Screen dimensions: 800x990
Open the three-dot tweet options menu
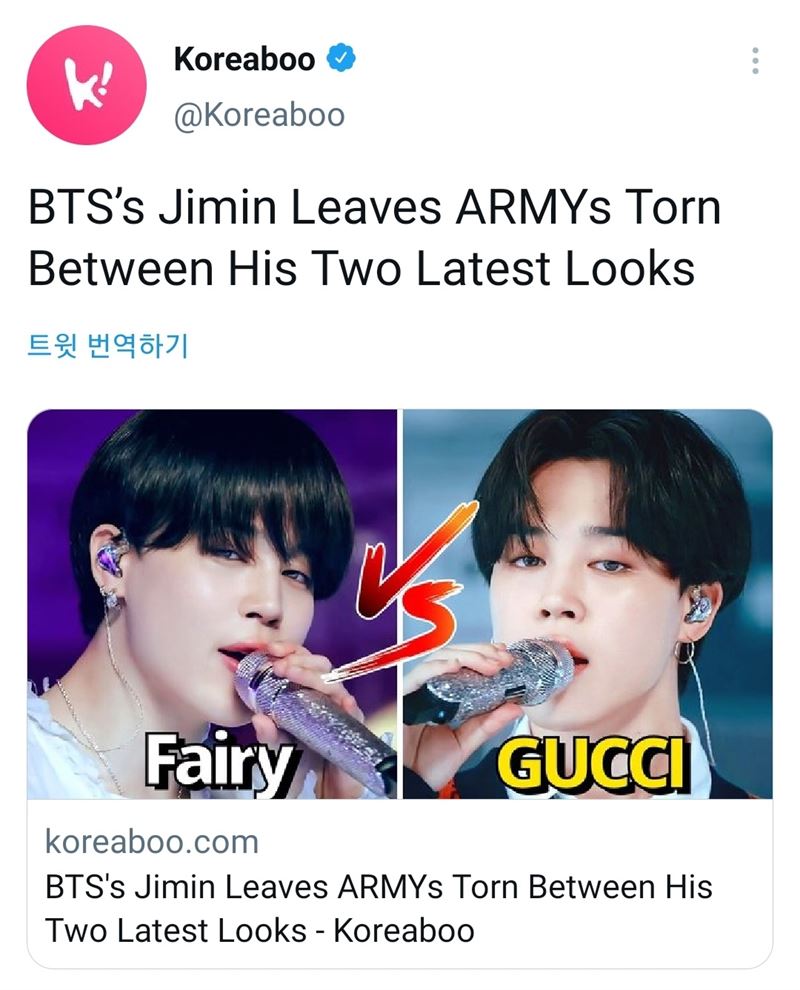pyautogui.click(x=755, y=61)
